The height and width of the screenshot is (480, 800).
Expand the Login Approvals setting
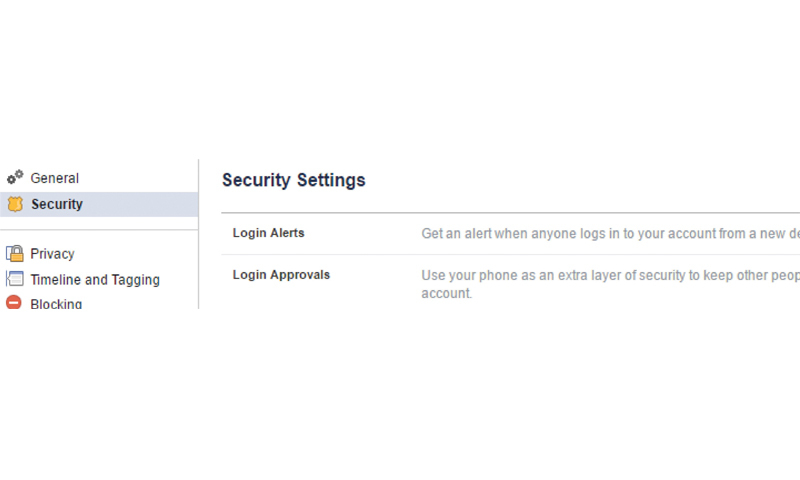point(281,274)
